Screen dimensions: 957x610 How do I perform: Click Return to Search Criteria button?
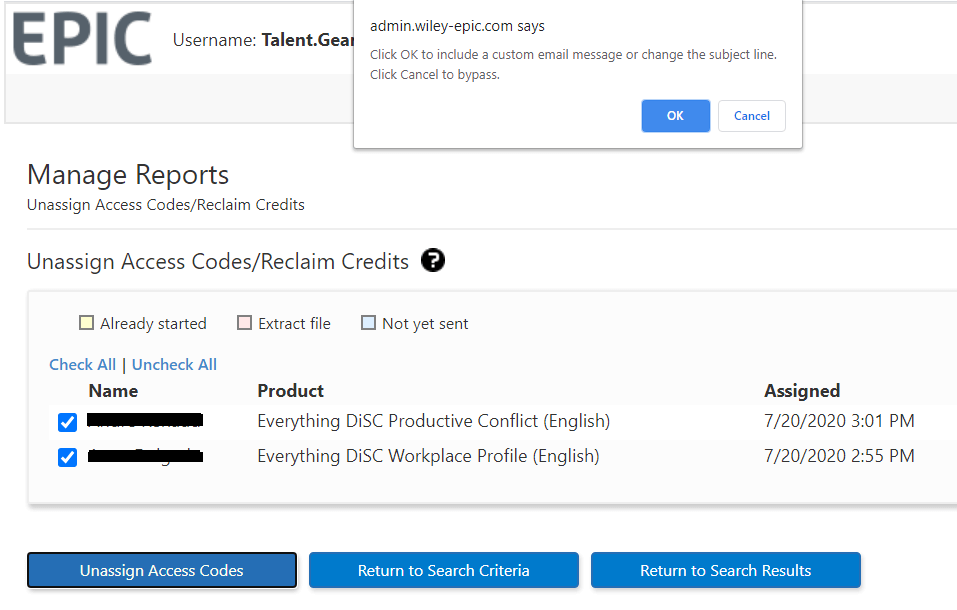point(444,570)
